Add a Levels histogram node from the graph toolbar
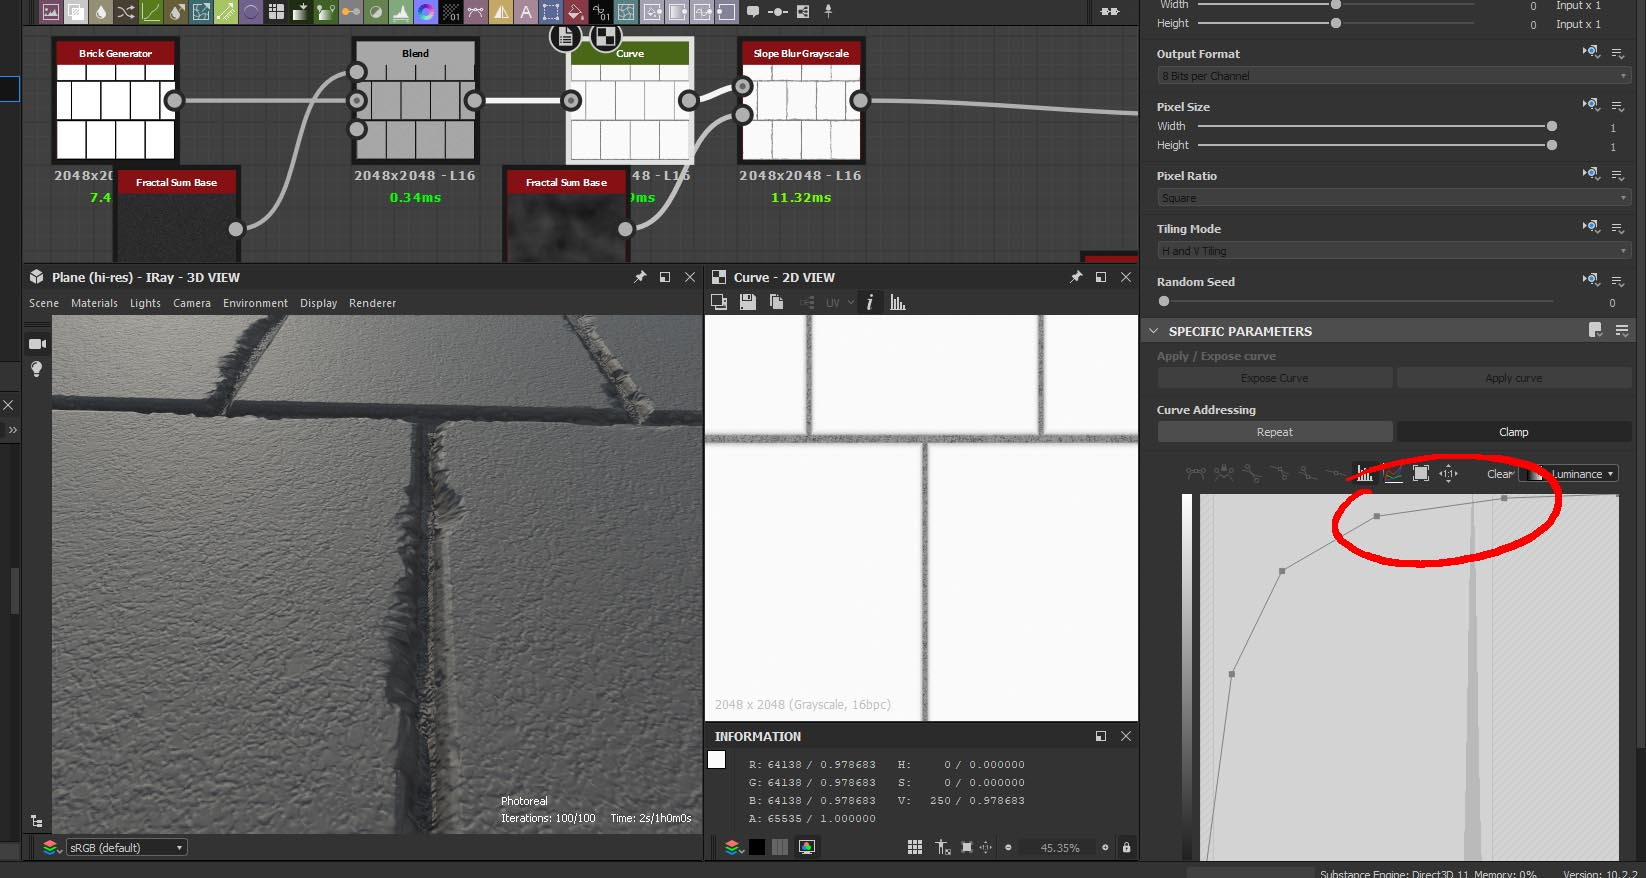The image size is (1646, 878). [x=401, y=12]
